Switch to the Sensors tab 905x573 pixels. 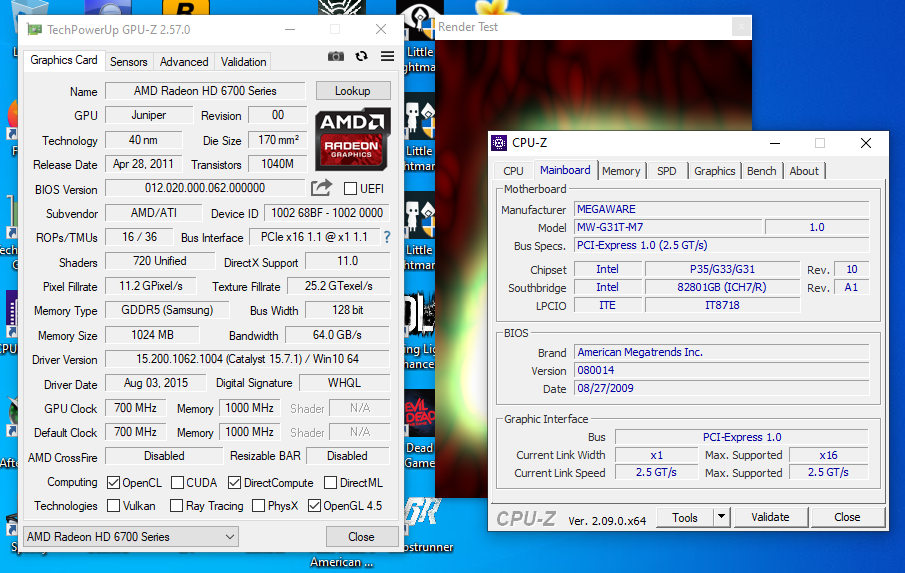point(129,62)
